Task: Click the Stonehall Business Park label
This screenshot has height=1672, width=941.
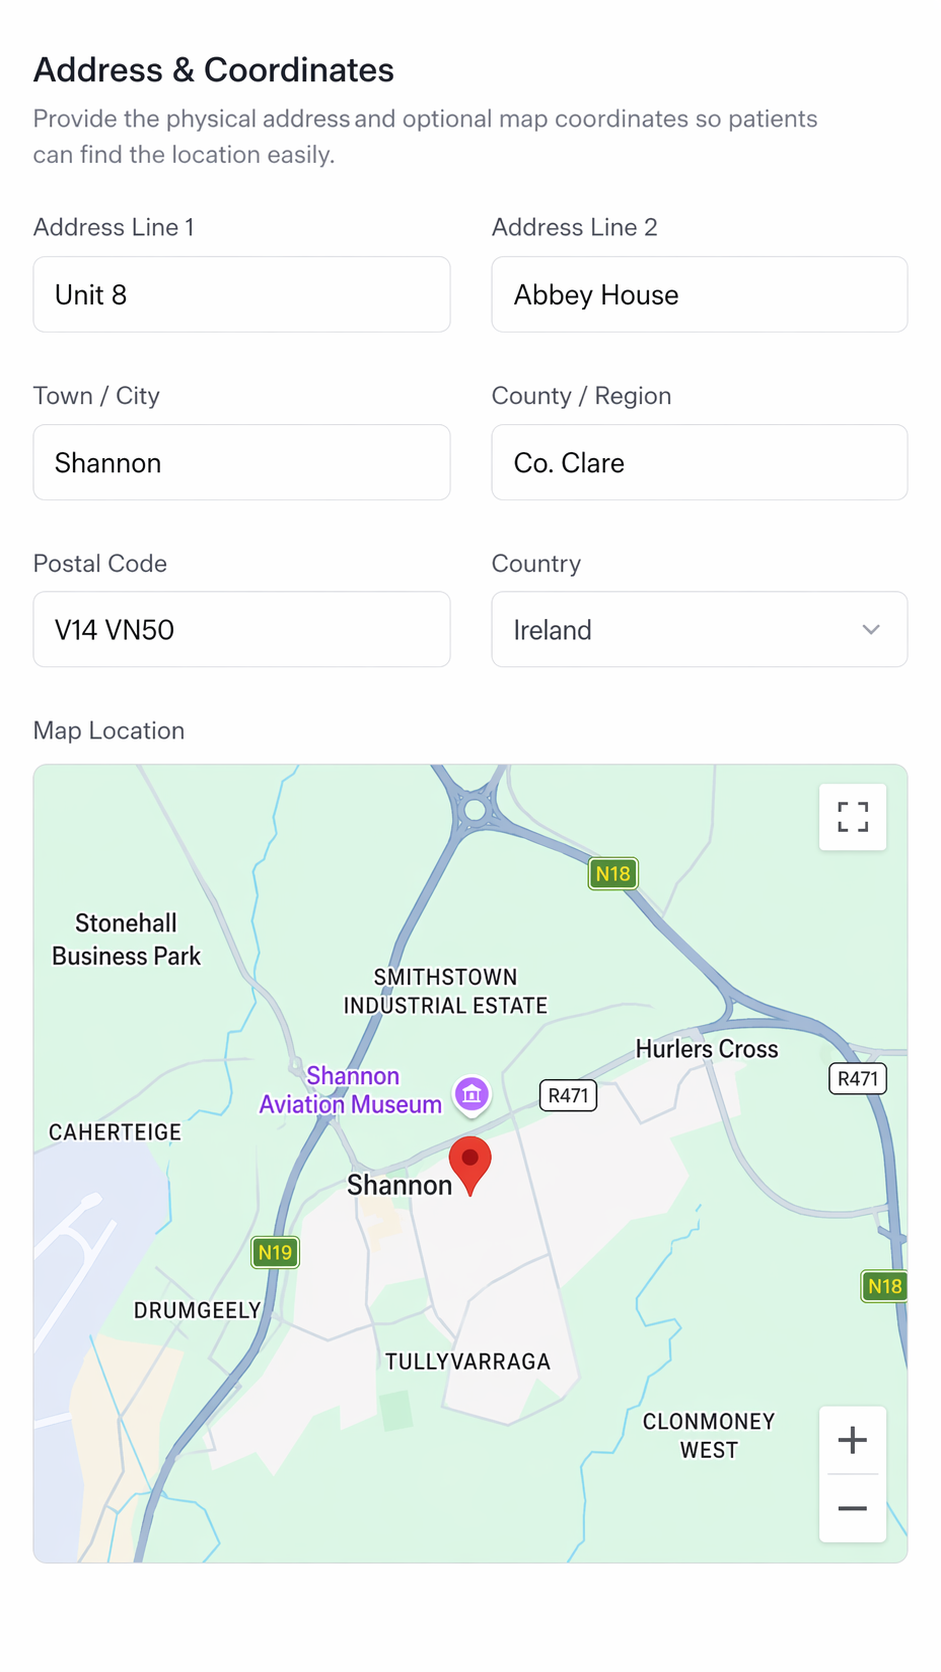Action: (x=126, y=940)
